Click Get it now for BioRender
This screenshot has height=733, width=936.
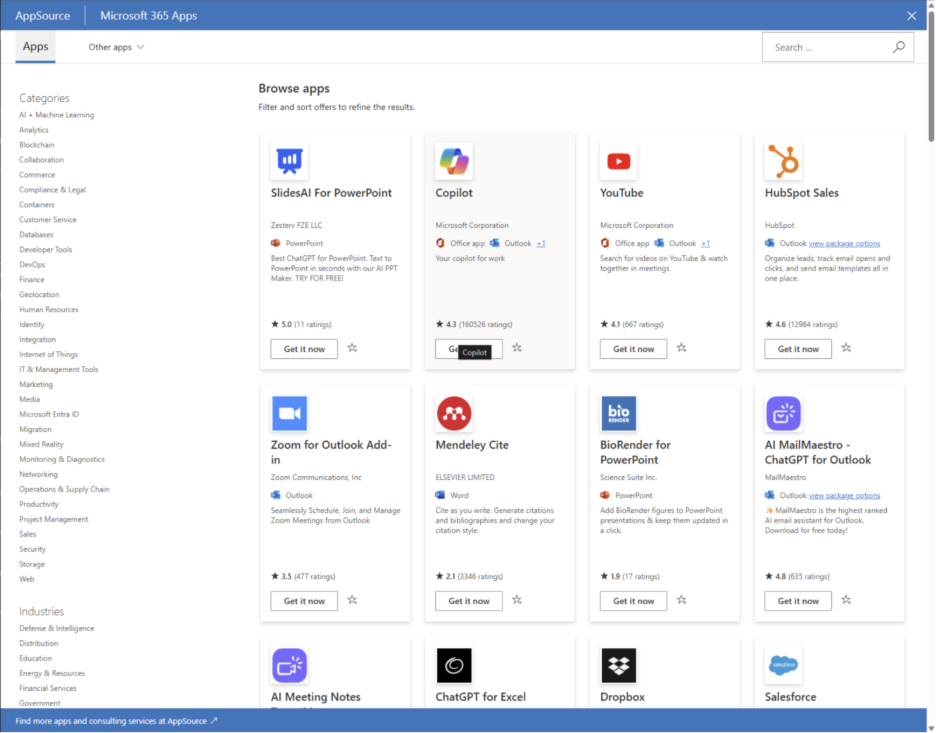click(x=633, y=601)
